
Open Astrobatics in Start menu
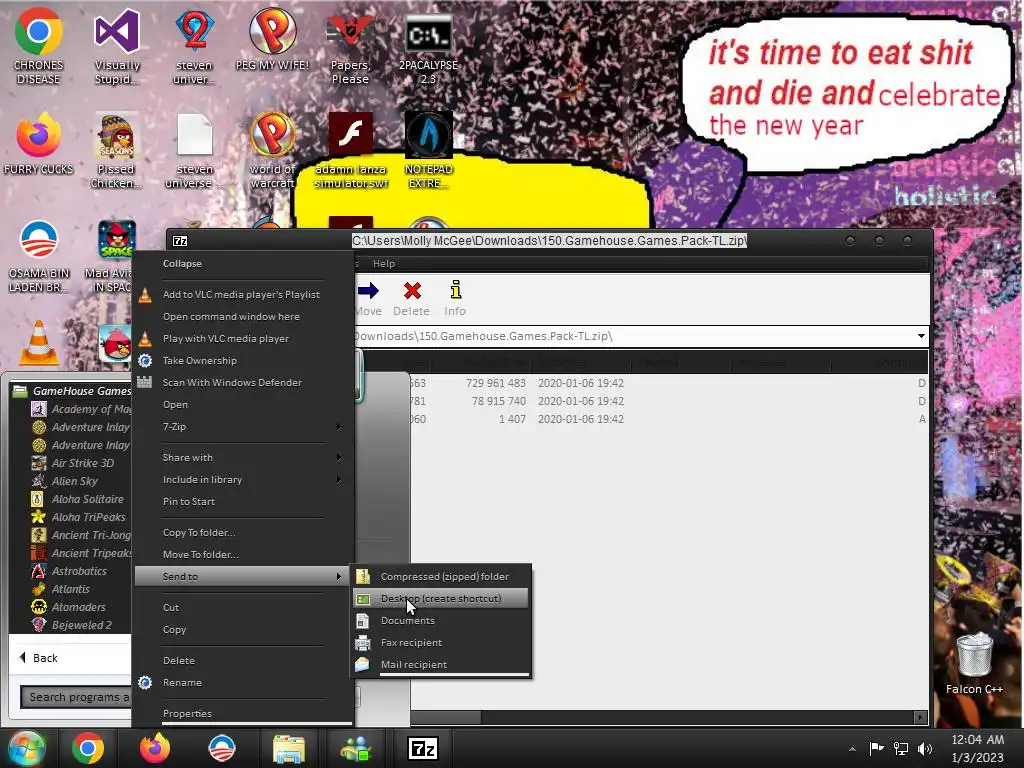(x=69, y=571)
